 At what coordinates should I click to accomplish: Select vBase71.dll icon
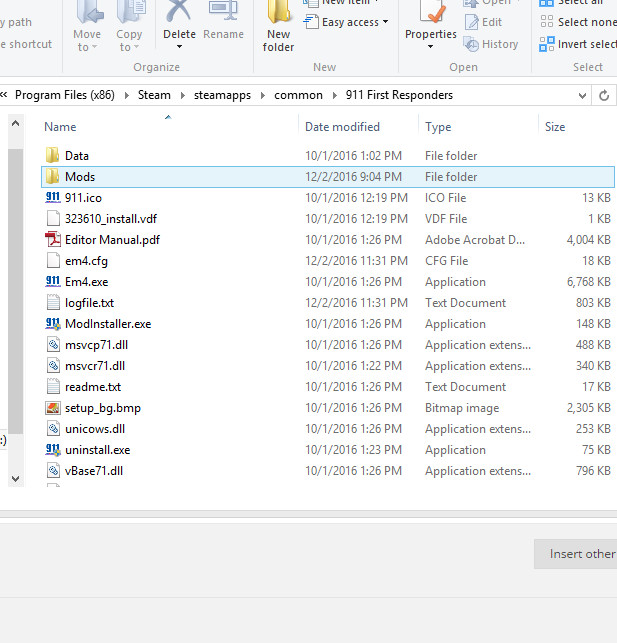coord(53,470)
